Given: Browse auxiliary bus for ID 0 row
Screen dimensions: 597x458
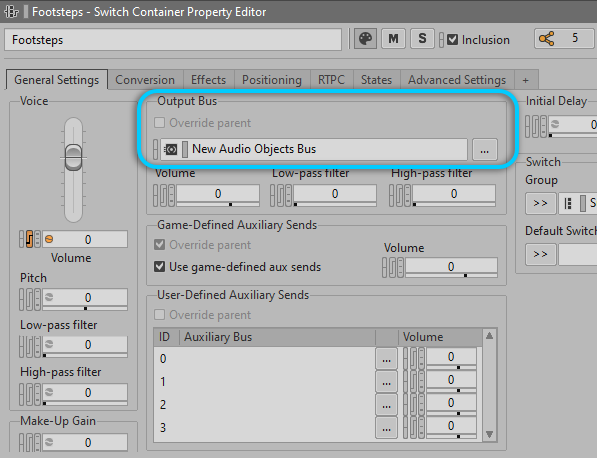Looking at the screenshot, I should pyautogui.click(x=386, y=359).
